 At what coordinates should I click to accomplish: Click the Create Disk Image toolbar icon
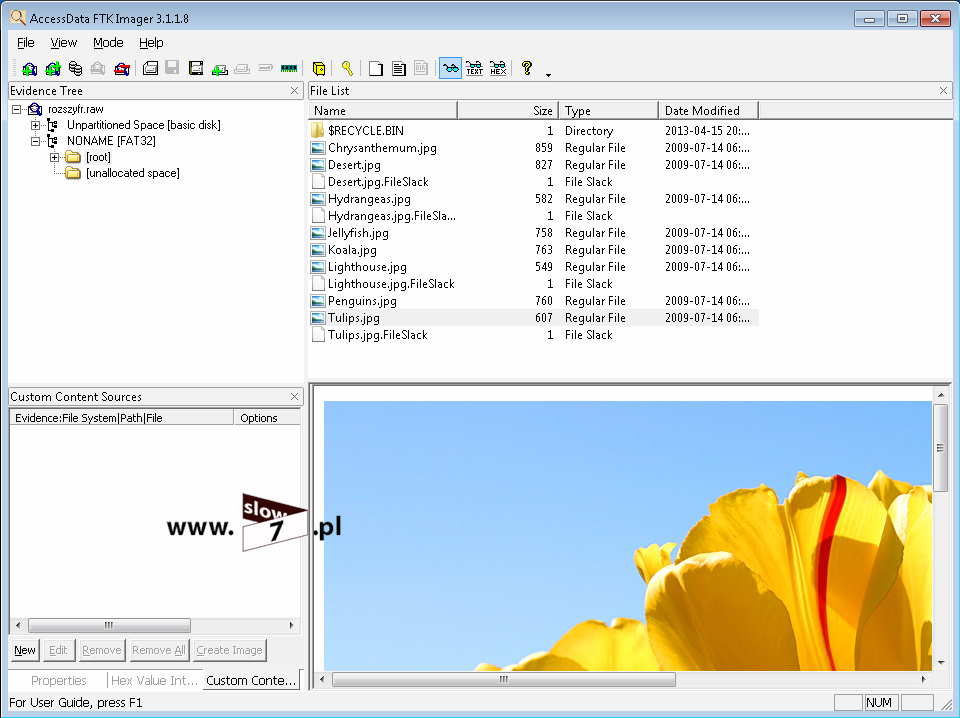pyautogui.click(x=150, y=69)
